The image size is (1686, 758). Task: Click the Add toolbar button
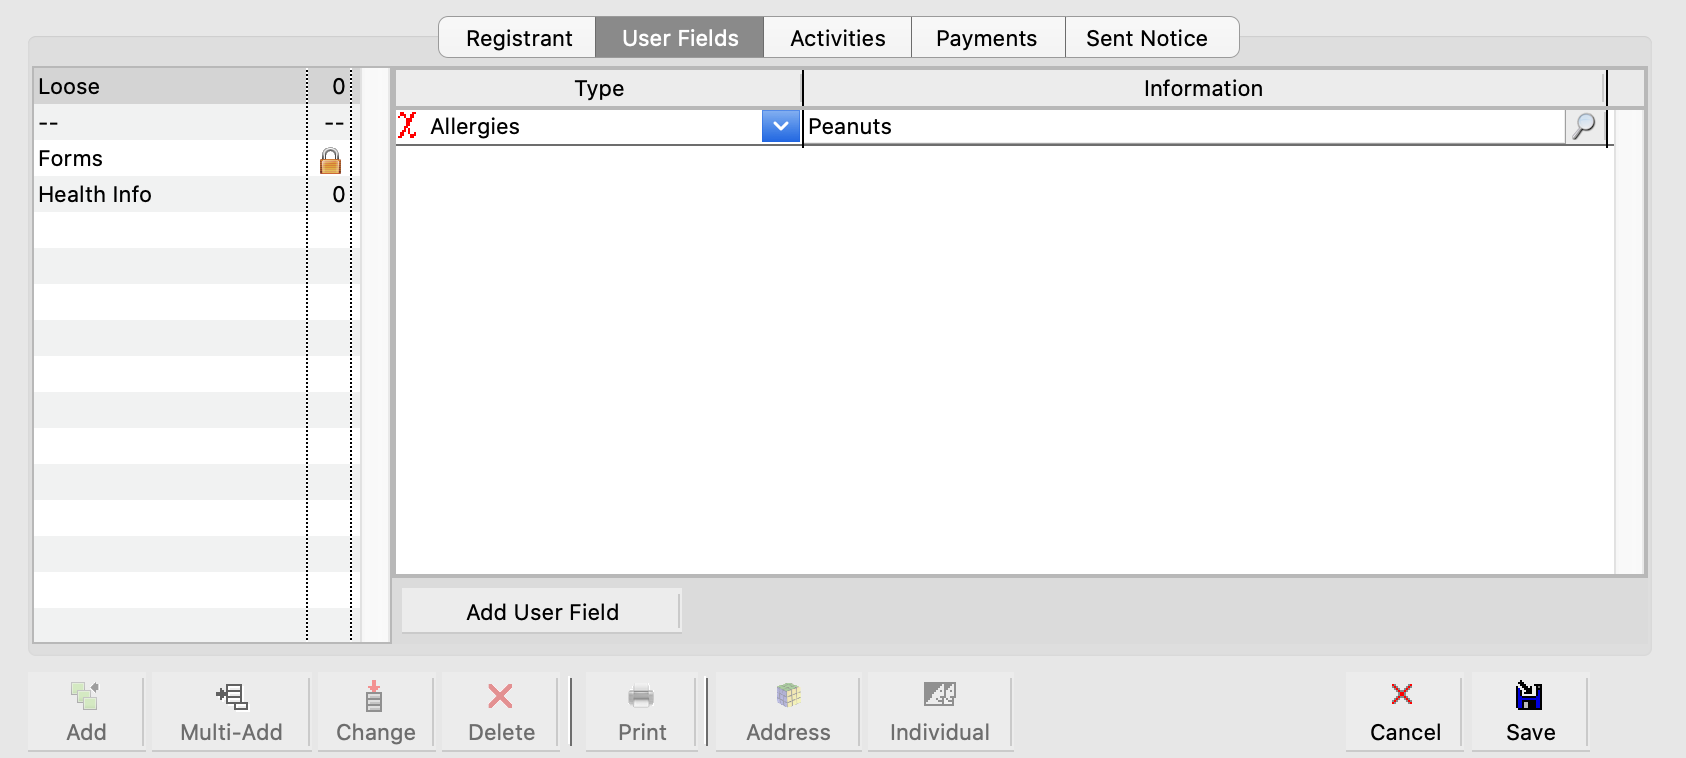coord(86,712)
